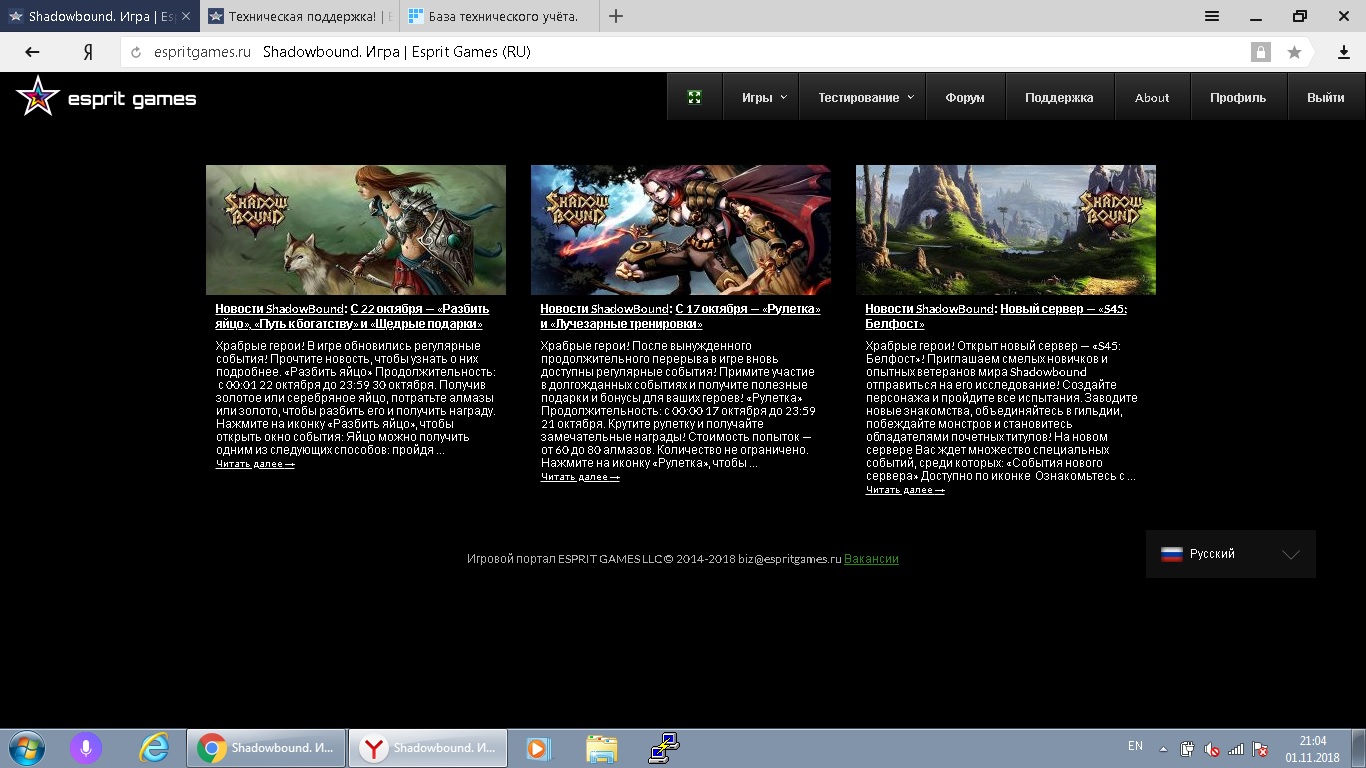Reload the page with refresh icon
The image size is (1366, 768).
coord(136,52)
